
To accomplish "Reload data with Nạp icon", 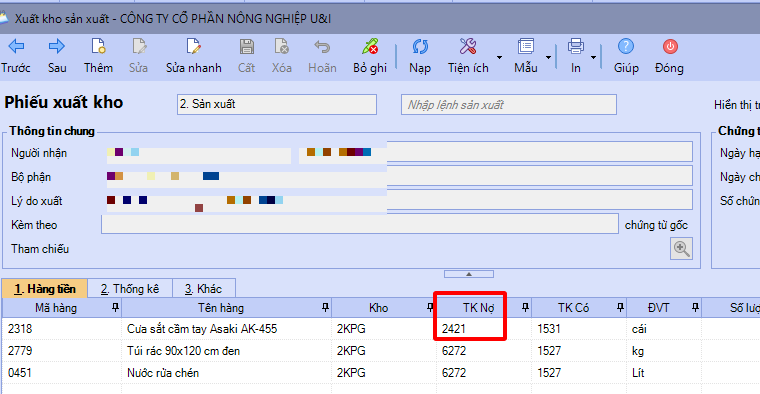I will pos(420,47).
